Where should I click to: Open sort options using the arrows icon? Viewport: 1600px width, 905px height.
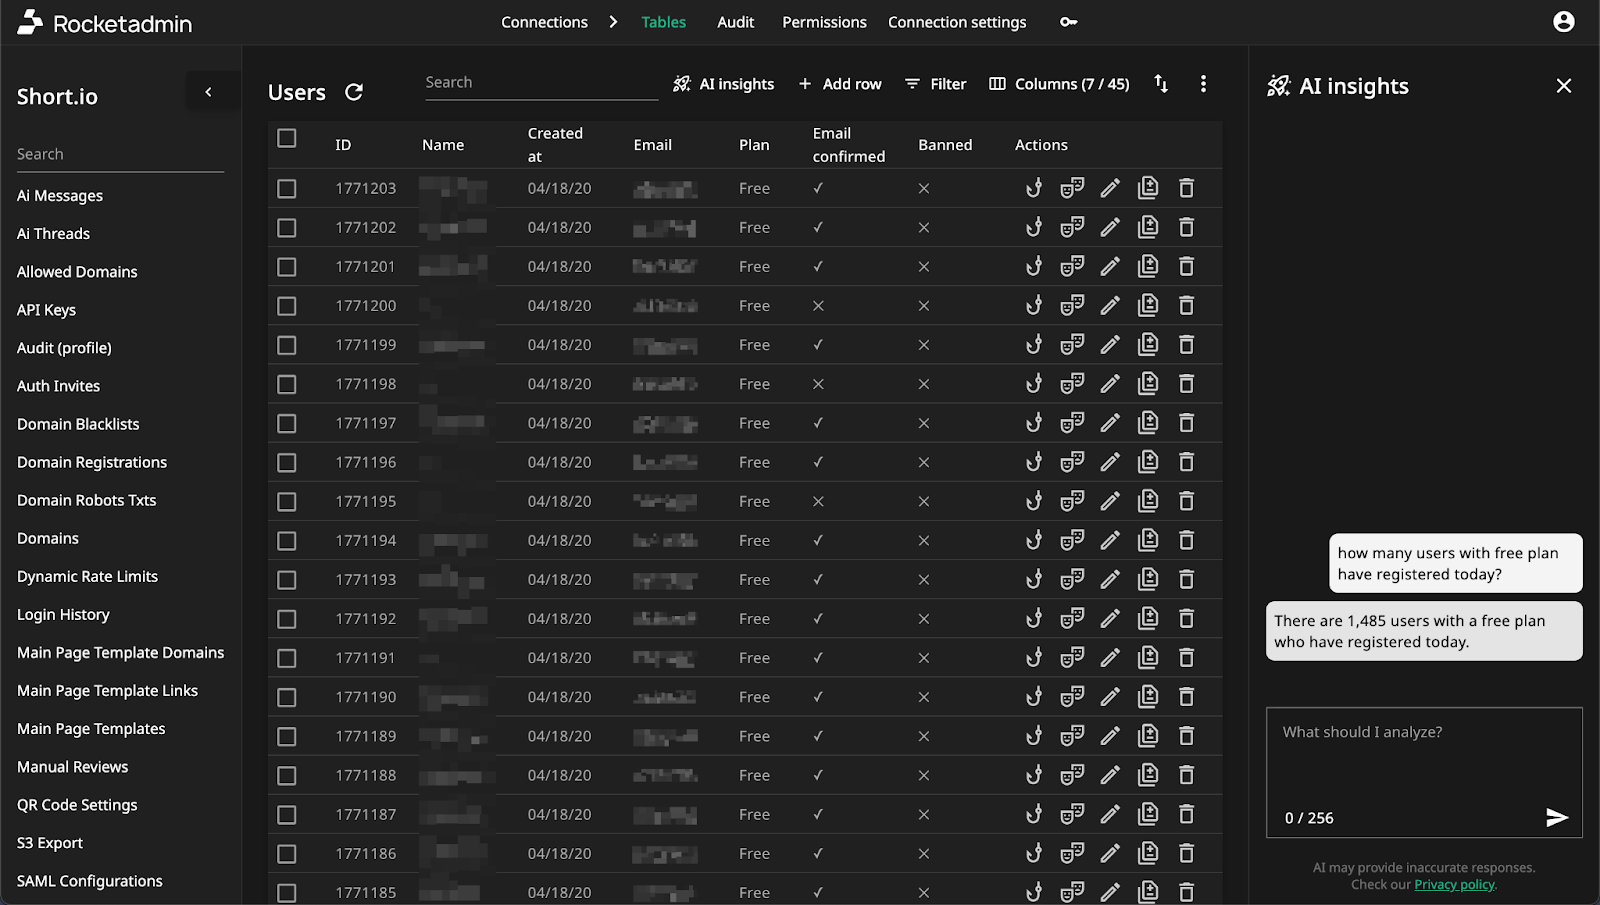click(x=1160, y=84)
